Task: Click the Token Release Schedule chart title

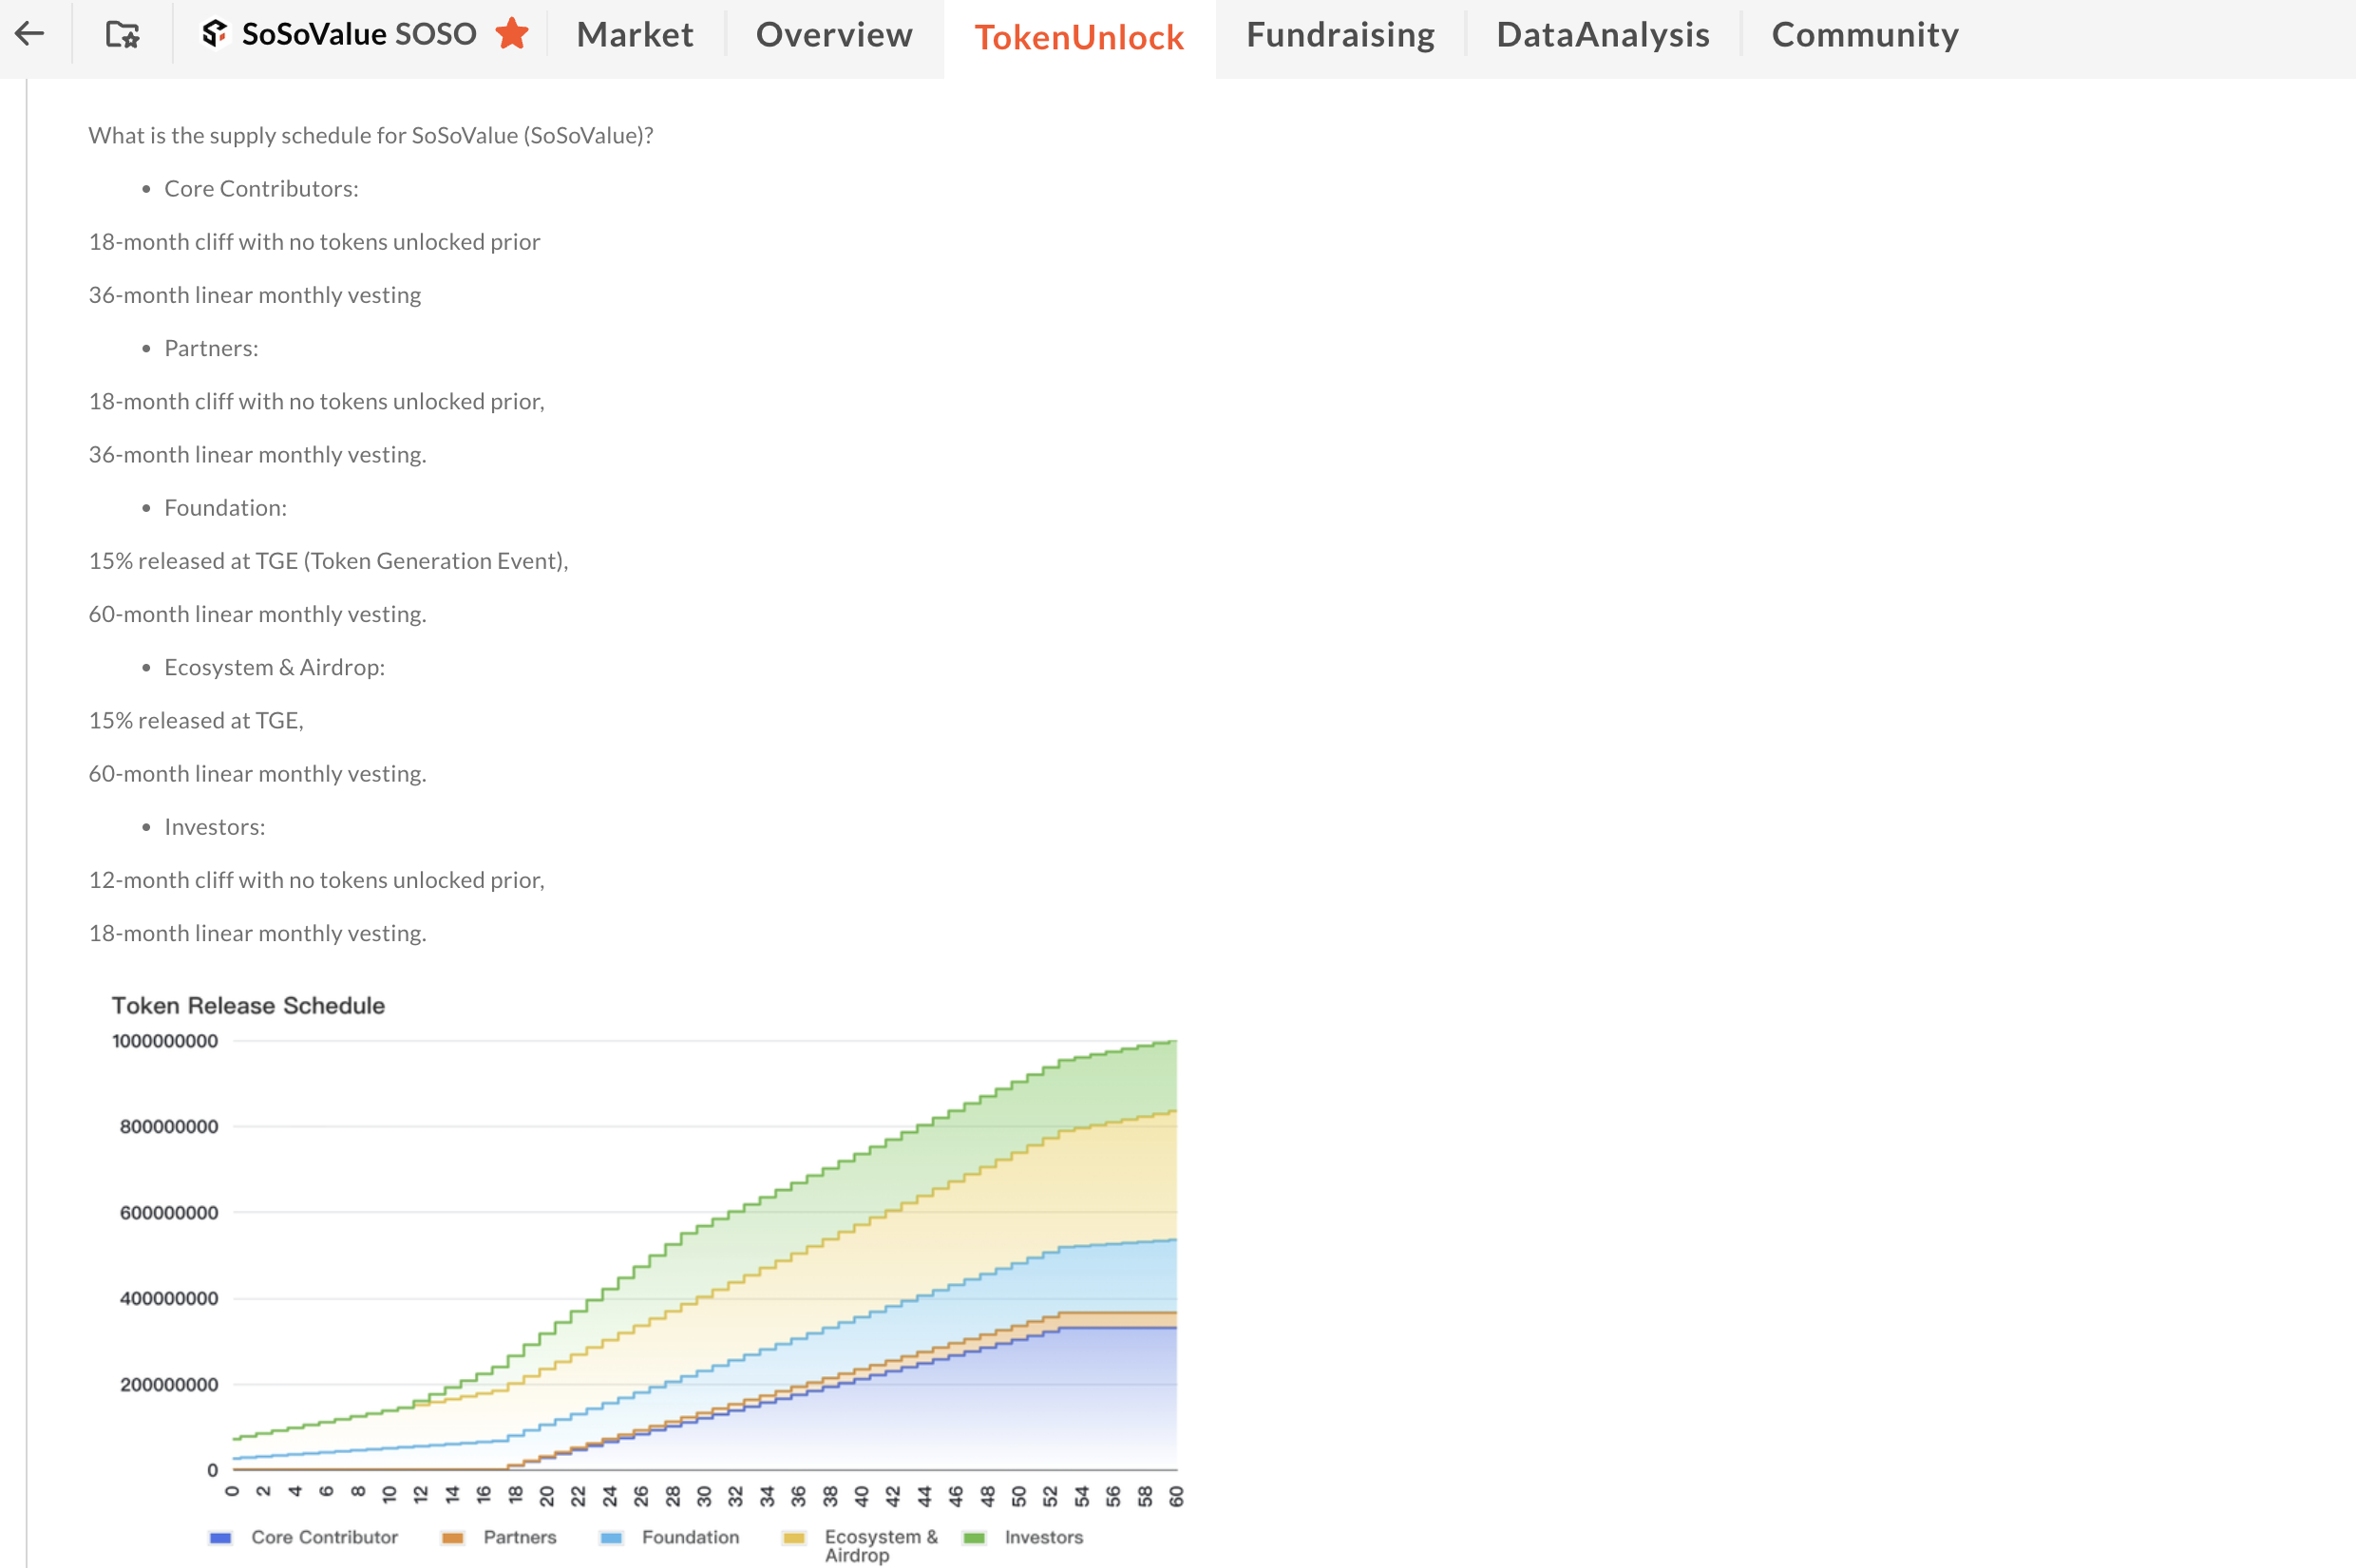Action: click(x=248, y=1005)
